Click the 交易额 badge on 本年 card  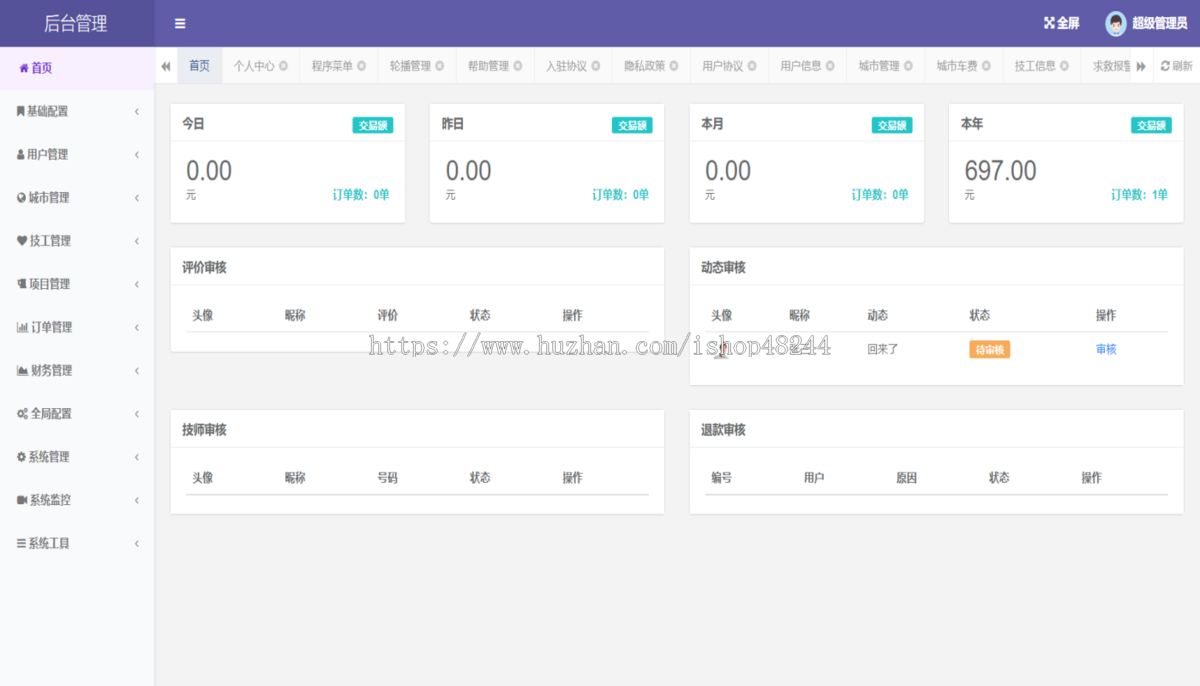(x=1151, y=126)
